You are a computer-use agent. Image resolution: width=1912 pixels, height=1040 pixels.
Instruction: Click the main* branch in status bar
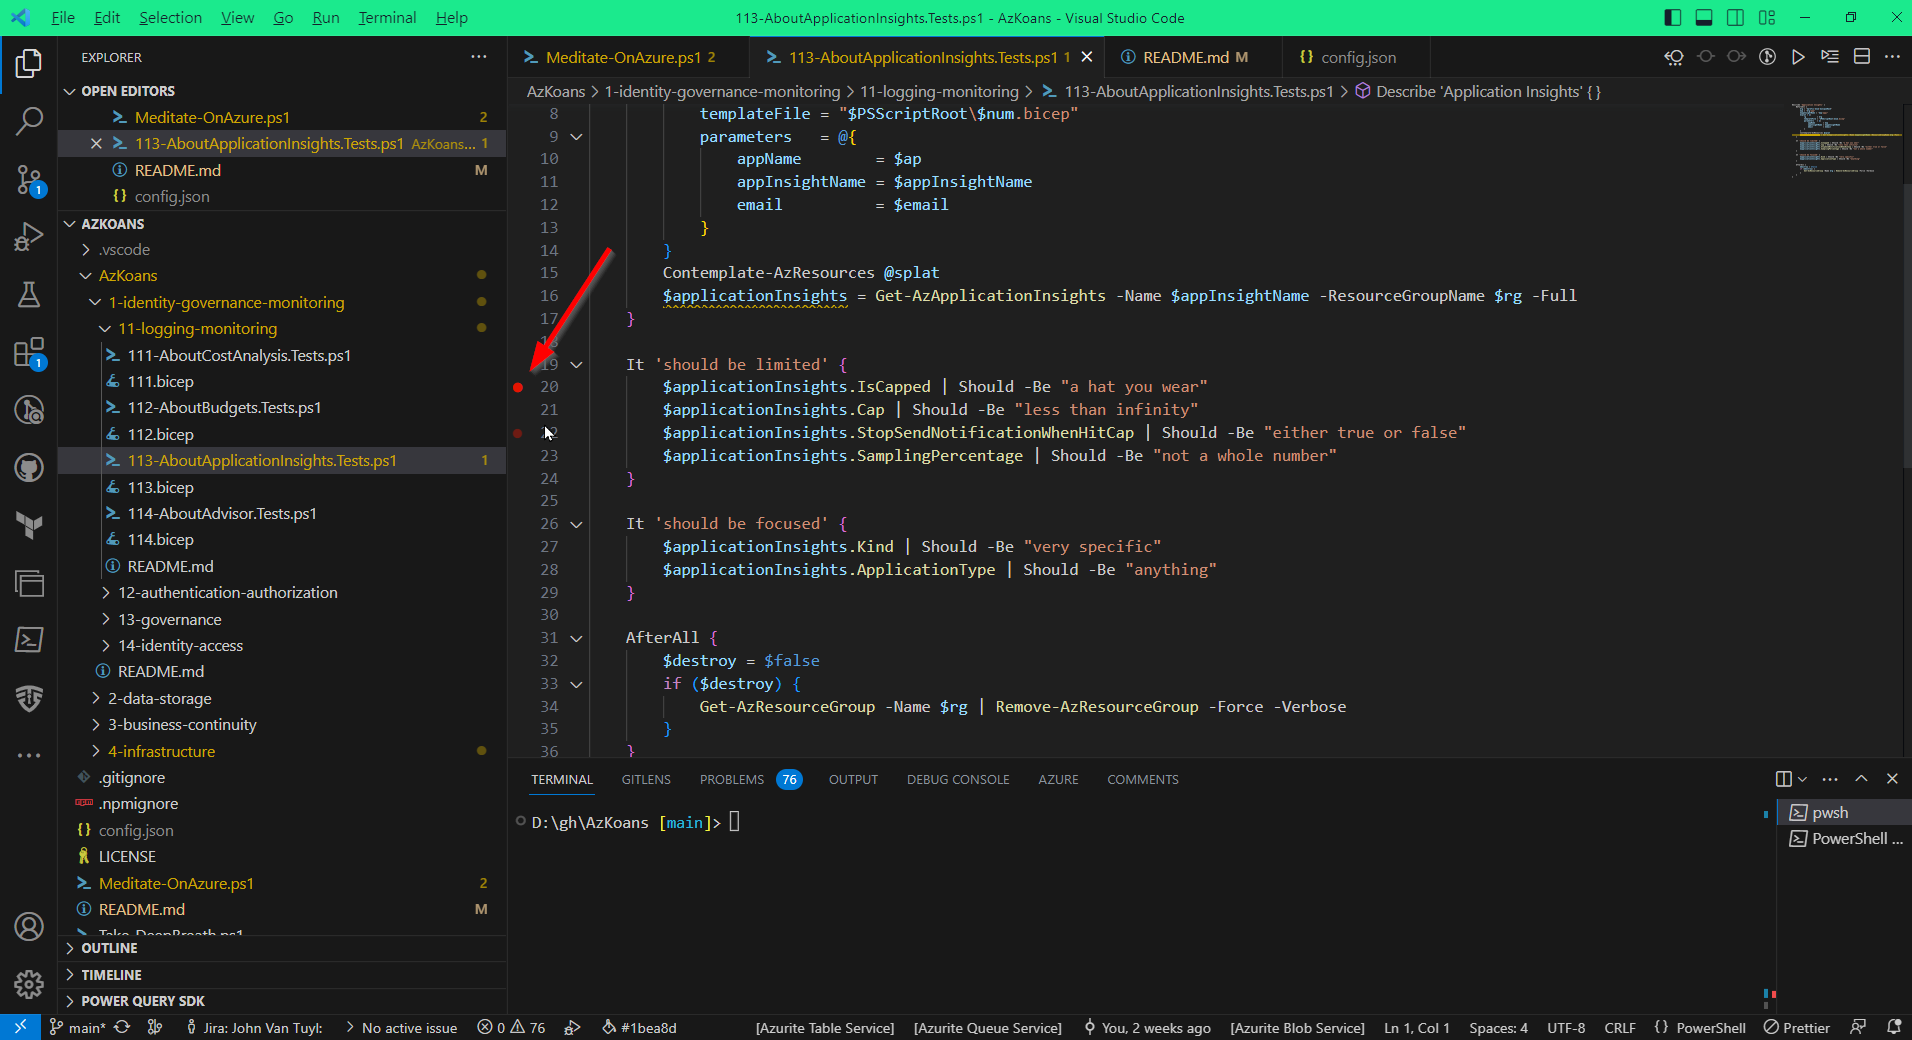[77, 1027]
